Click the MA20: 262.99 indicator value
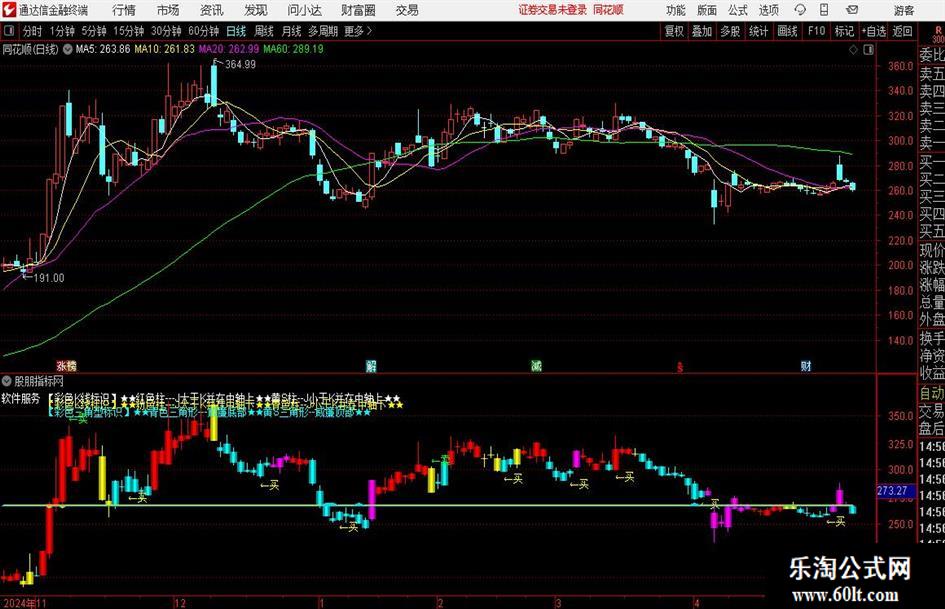The height and width of the screenshot is (609, 945). pos(229,49)
